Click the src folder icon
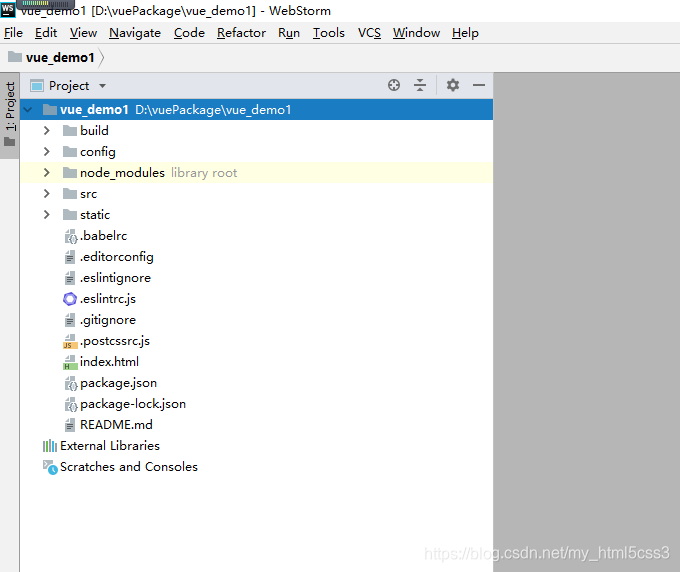This screenshot has height=572, width=680. [70, 193]
